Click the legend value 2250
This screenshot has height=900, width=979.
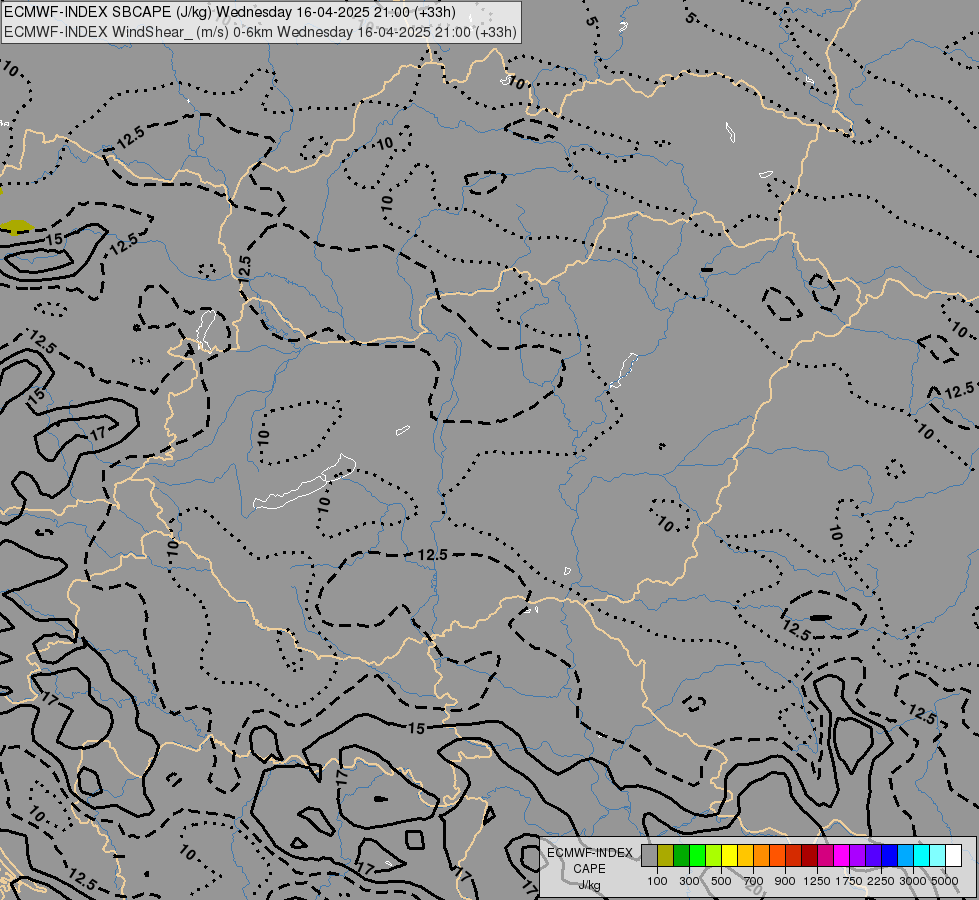click(882, 881)
